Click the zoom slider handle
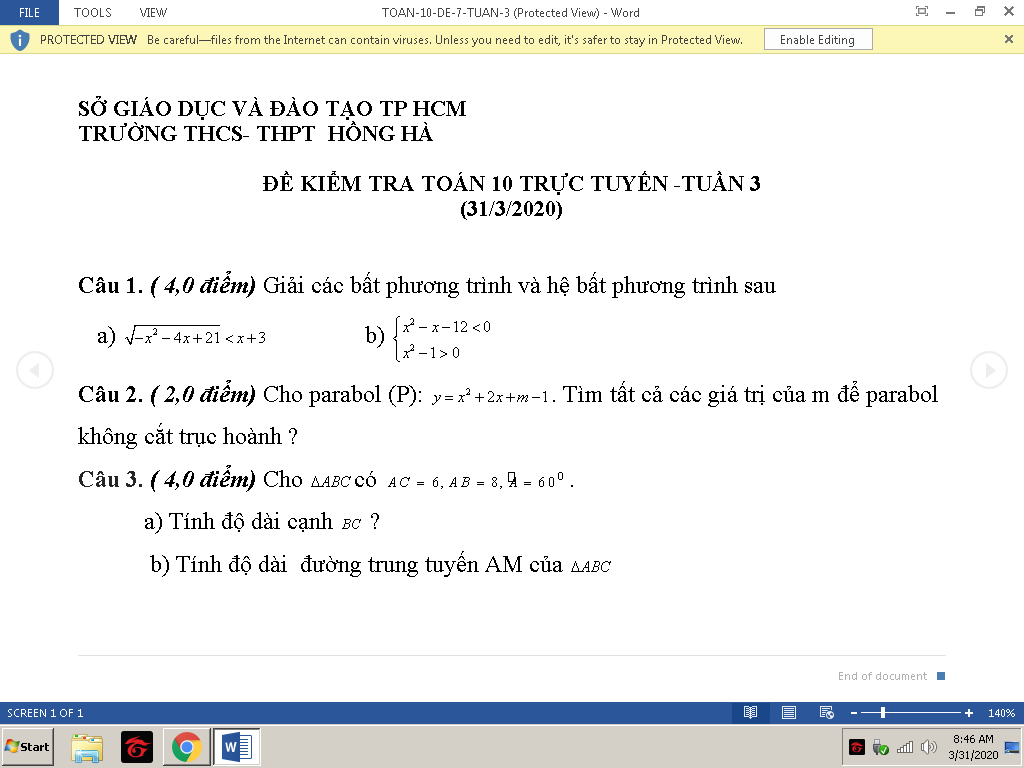Image resolution: width=1024 pixels, height=768 pixels. click(x=883, y=713)
